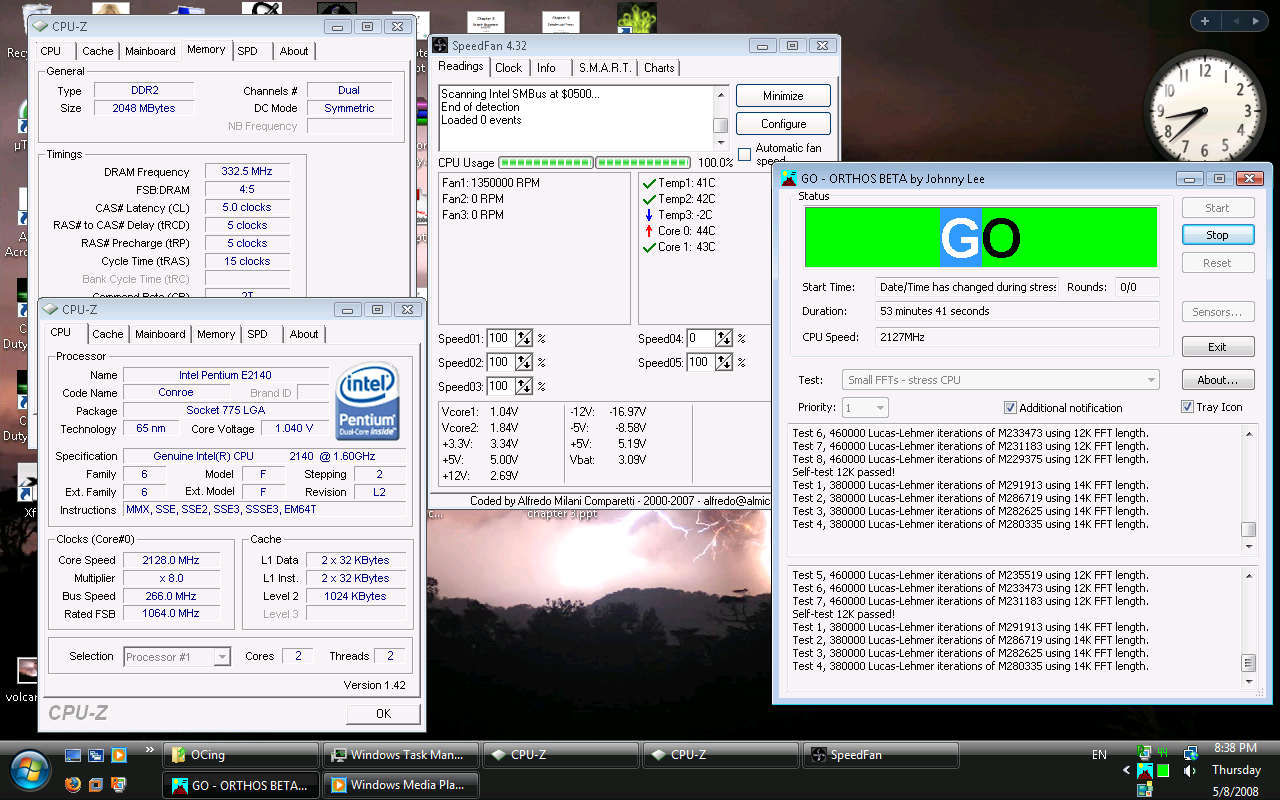Click the SpeedFan temperature 44 tray icon
Viewport: 1280px width, 800px height.
(x=1163, y=752)
